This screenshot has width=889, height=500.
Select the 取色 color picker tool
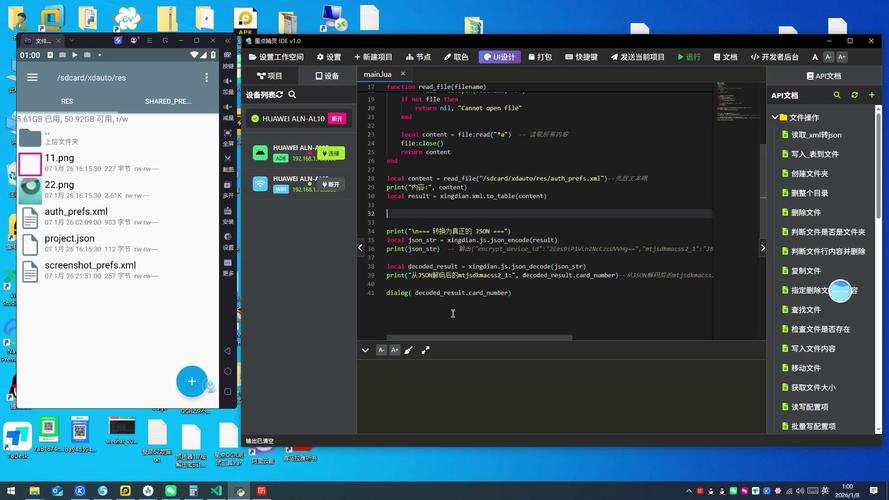pyautogui.click(x=456, y=57)
